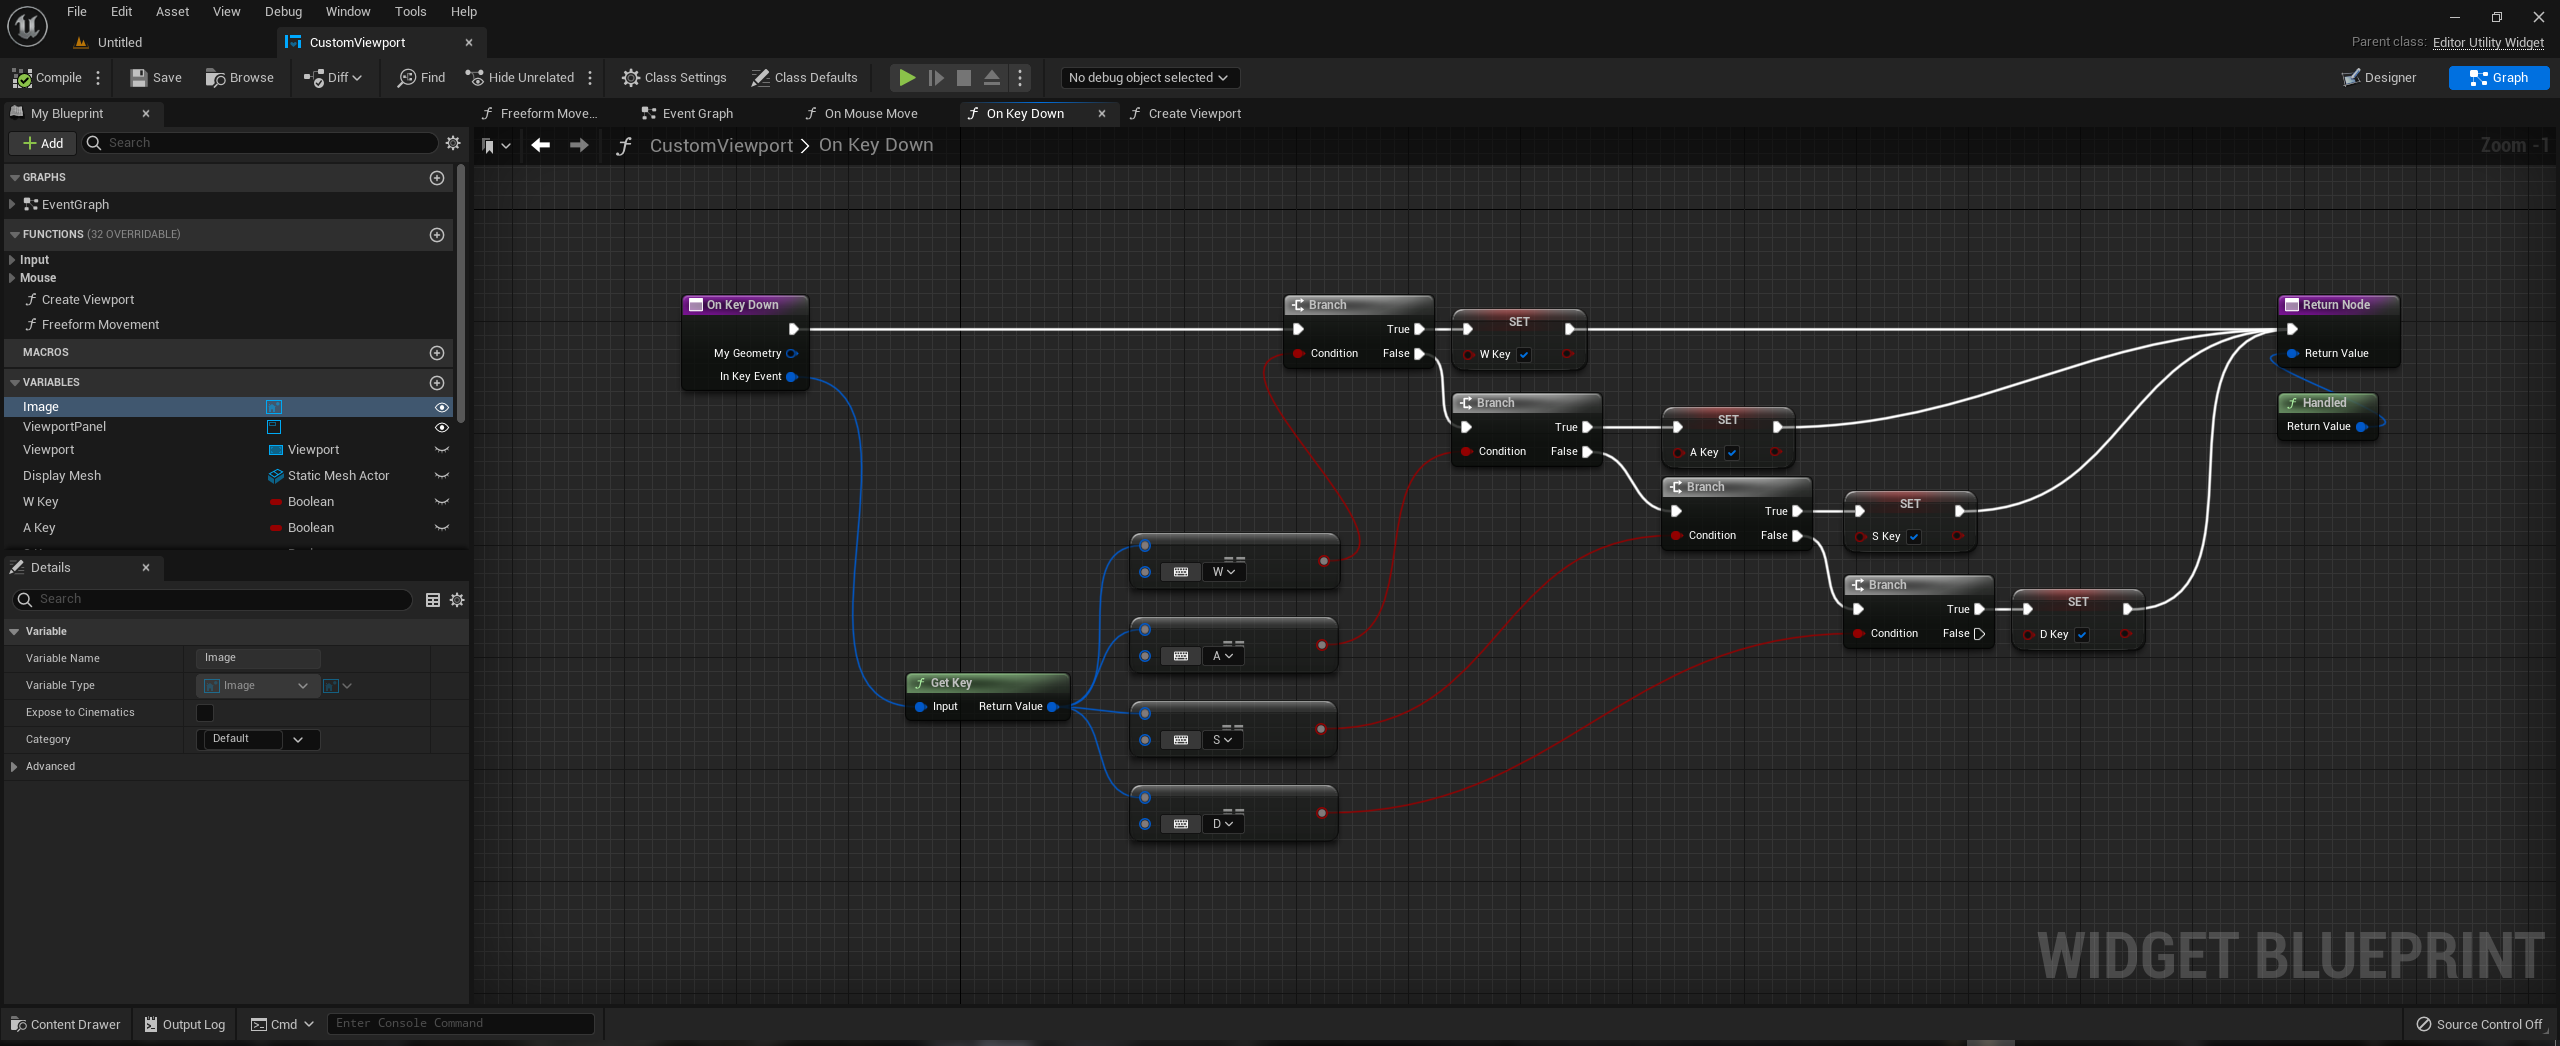Toggle closed eye for Display Mesh variable
2560x1046 pixels.
441,476
